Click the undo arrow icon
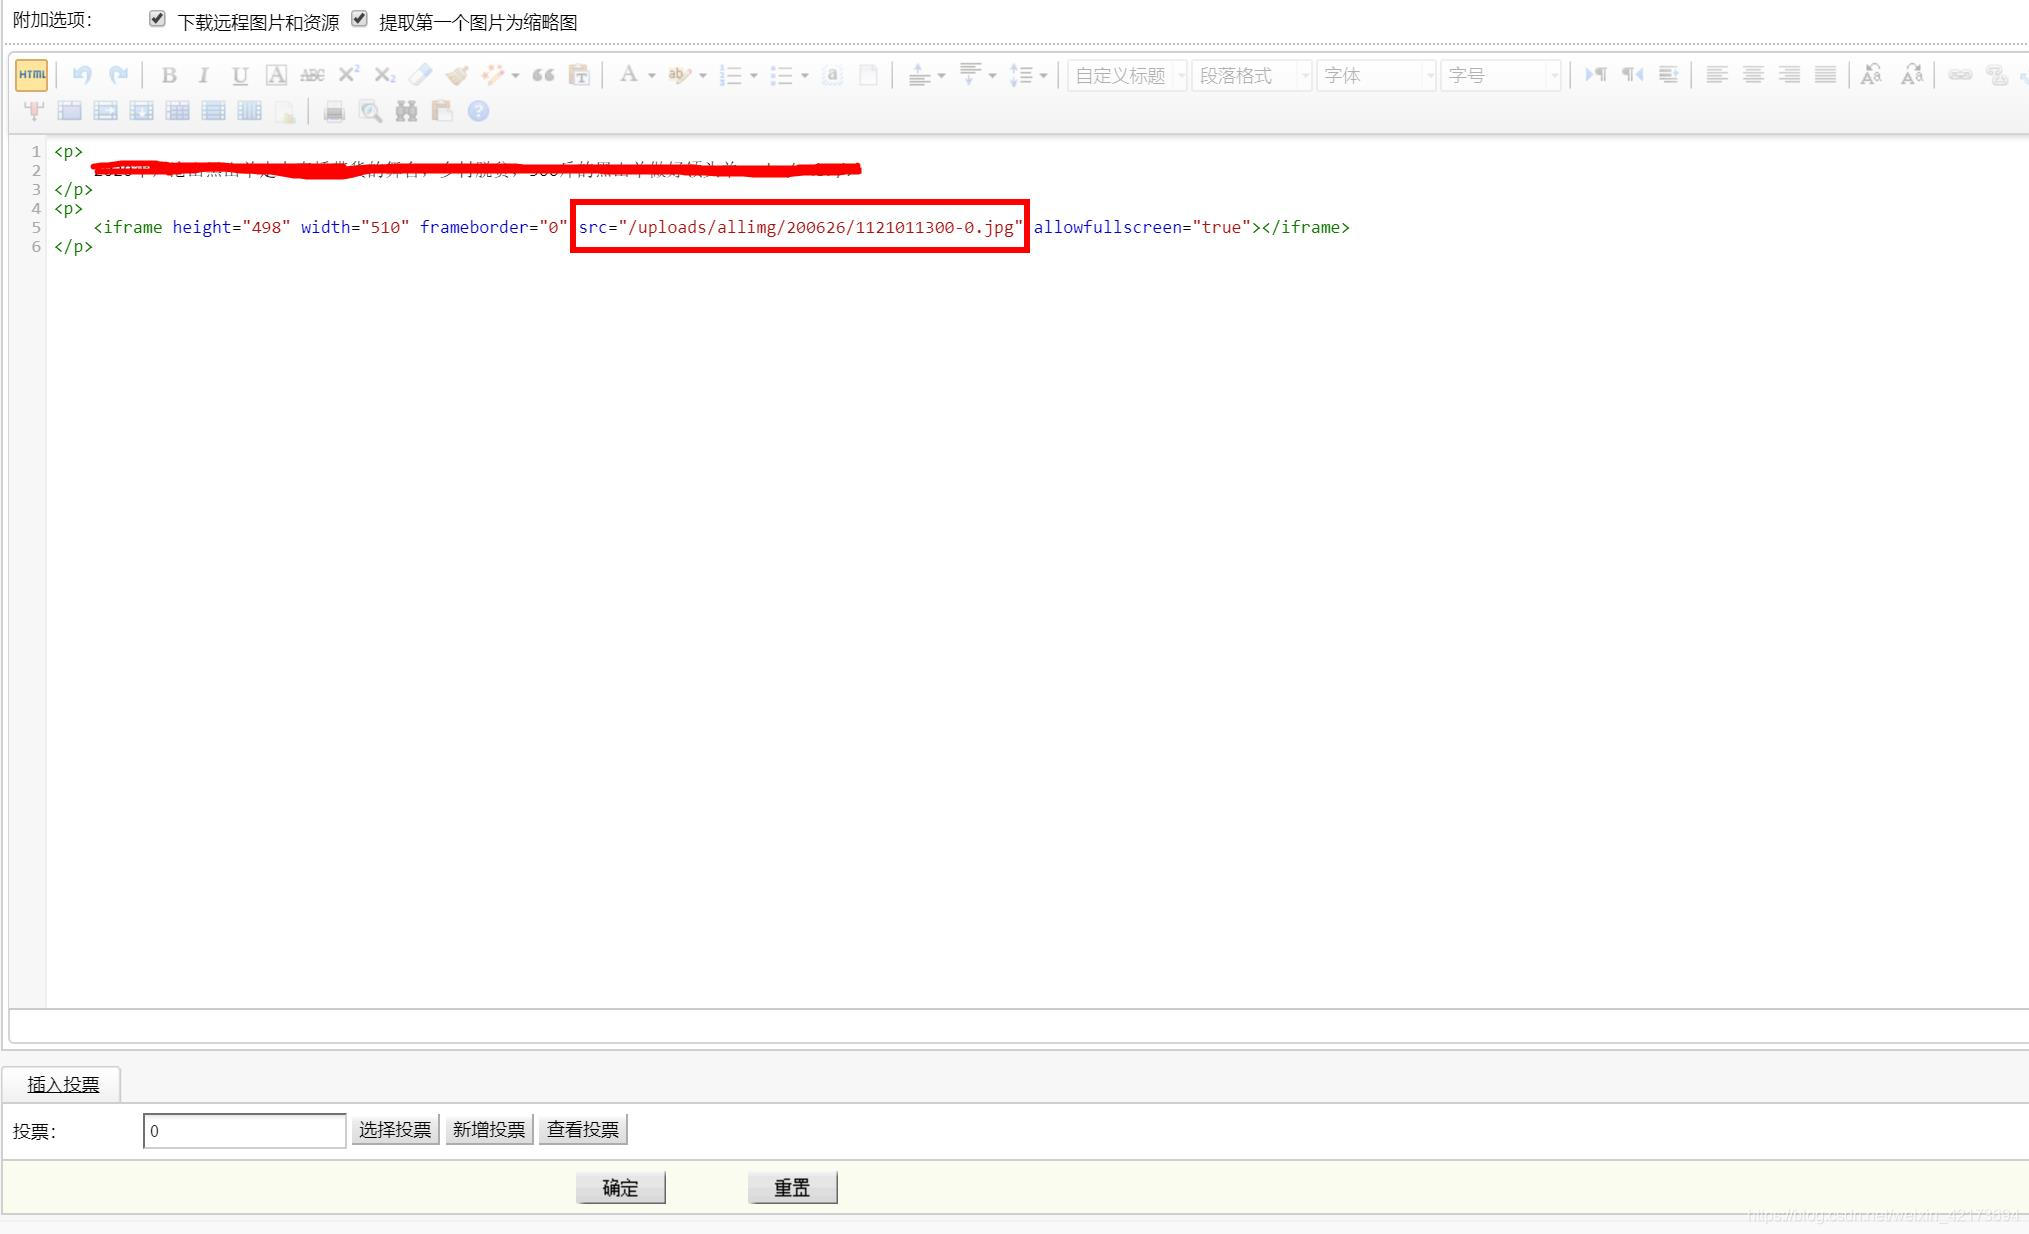Viewport: 2029px width, 1234px height. [82, 75]
